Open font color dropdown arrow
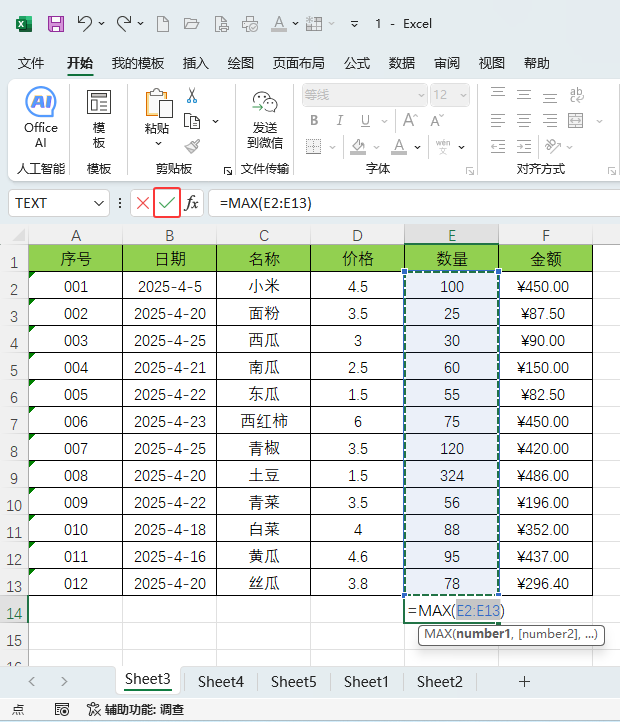The image size is (620, 722). tap(417, 147)
